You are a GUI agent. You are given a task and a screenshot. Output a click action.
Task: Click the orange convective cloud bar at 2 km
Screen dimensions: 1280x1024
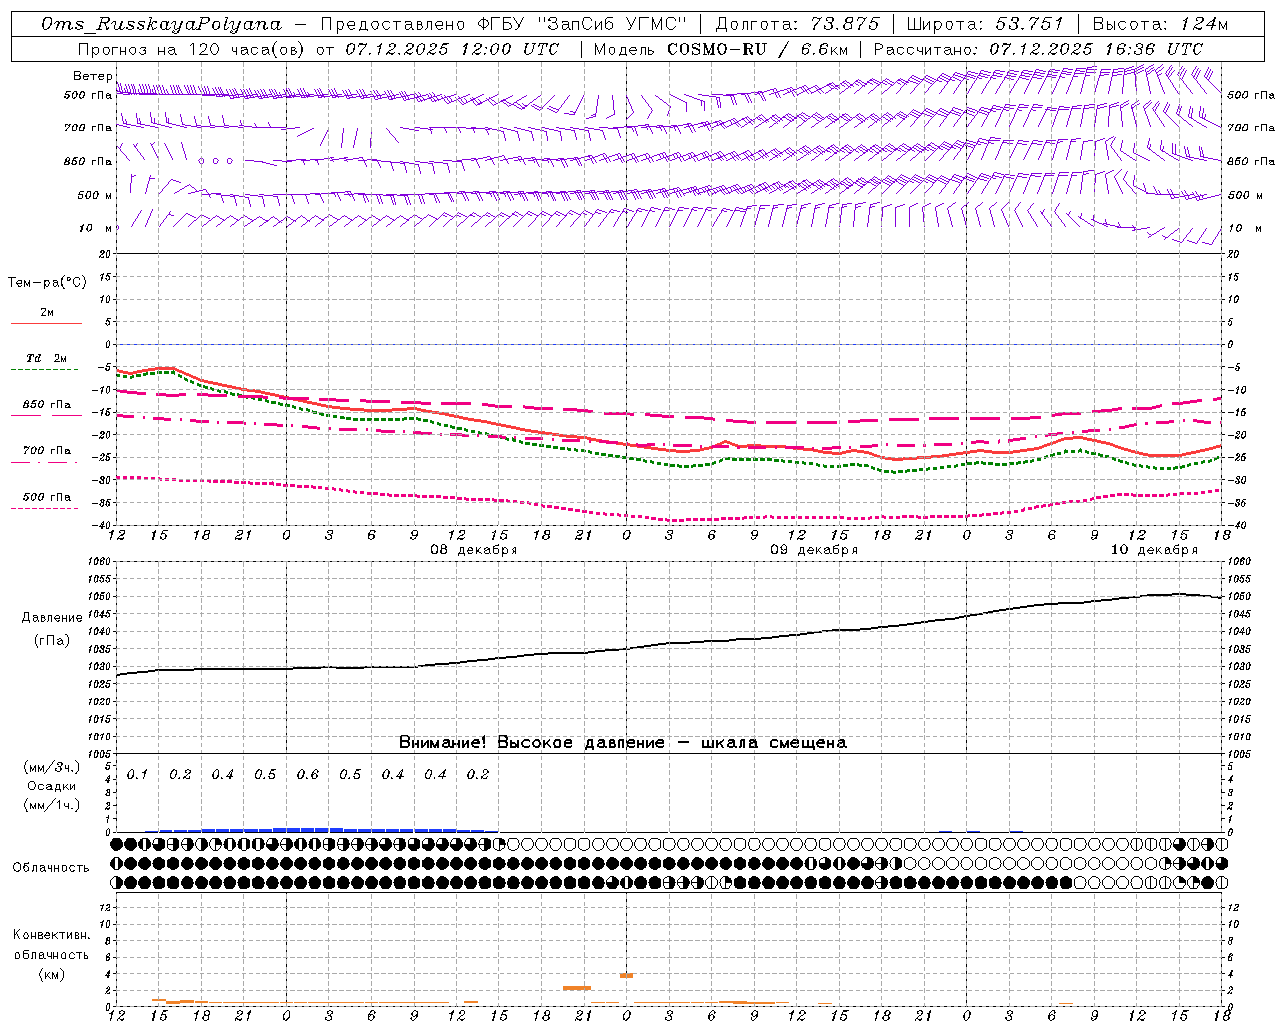[x=577, y=988]
